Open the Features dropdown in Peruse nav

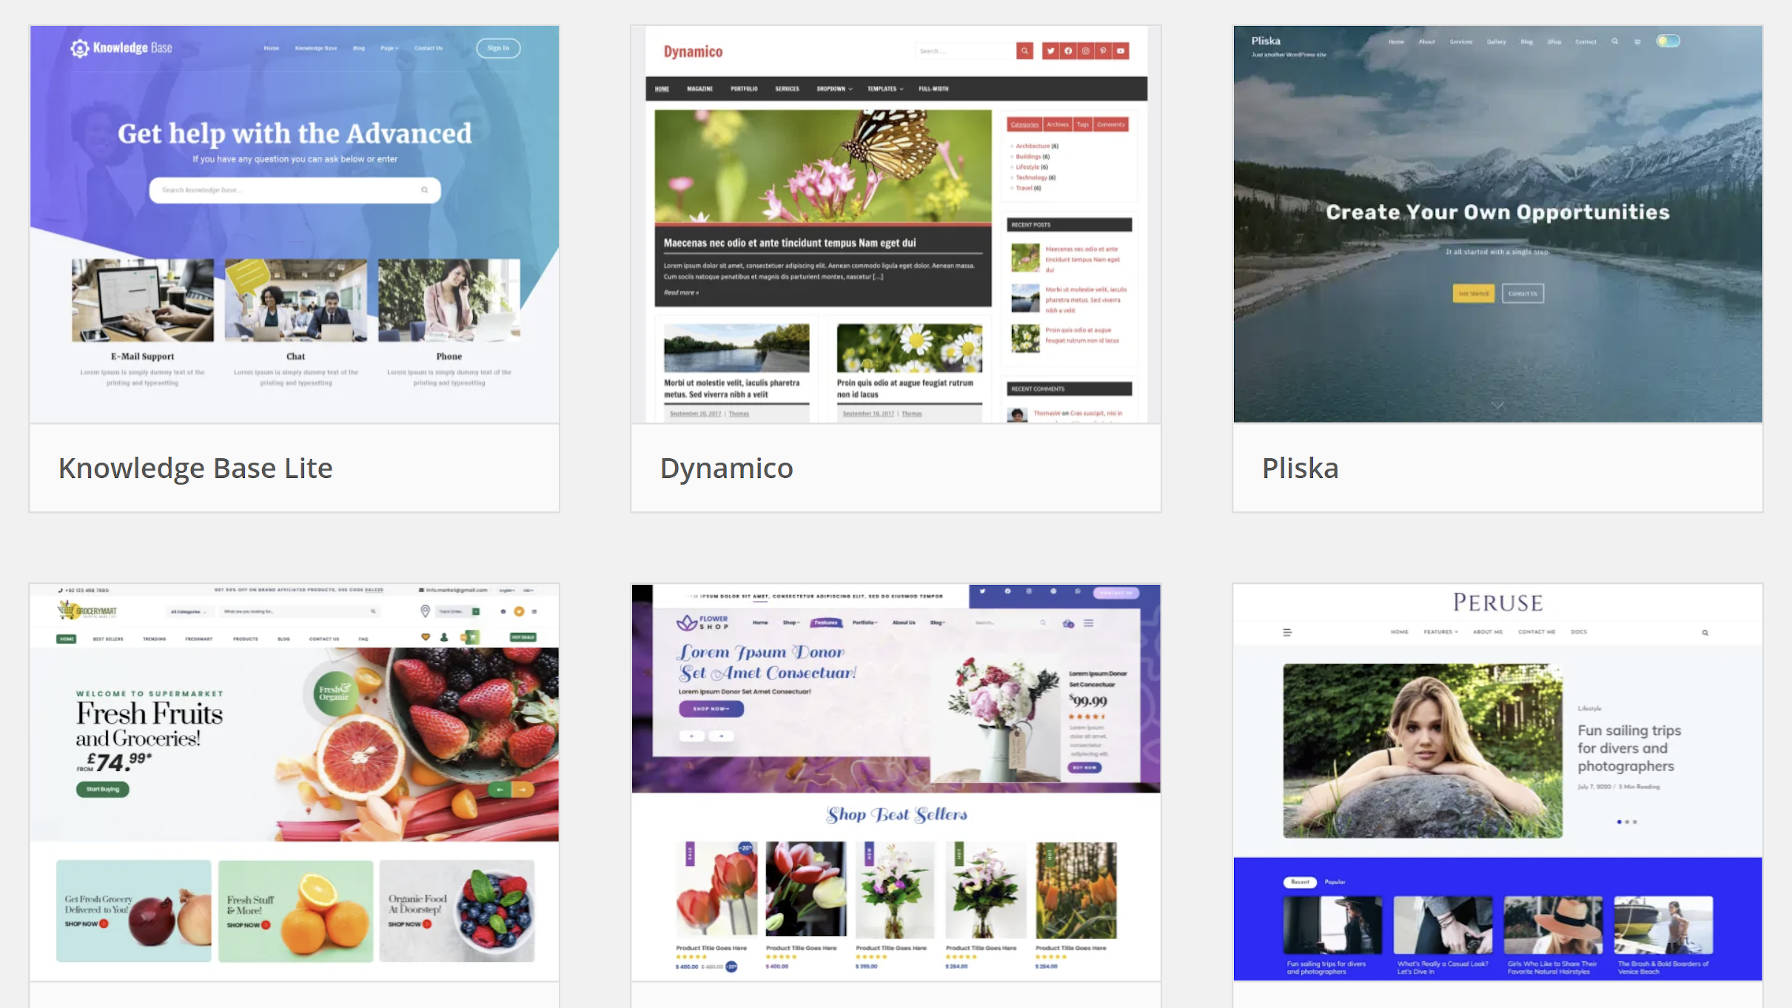coord(1441,632)
